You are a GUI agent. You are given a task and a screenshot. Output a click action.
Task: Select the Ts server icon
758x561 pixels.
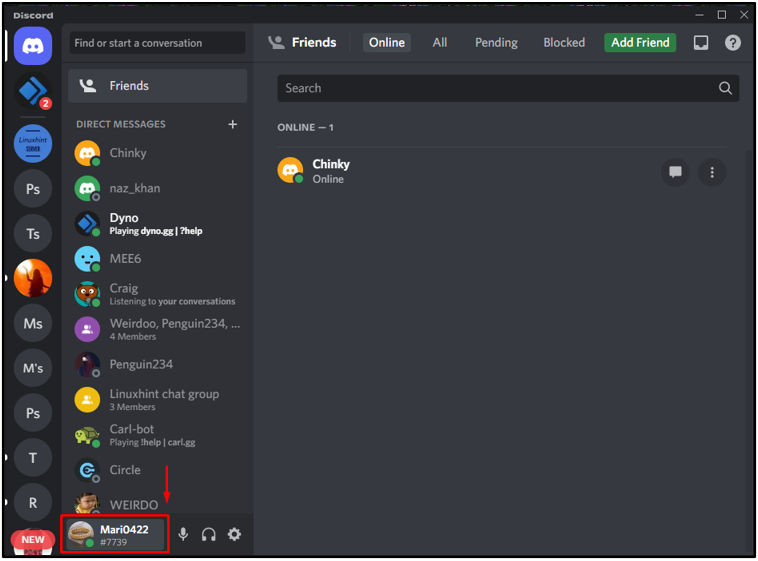pos(33,234)
